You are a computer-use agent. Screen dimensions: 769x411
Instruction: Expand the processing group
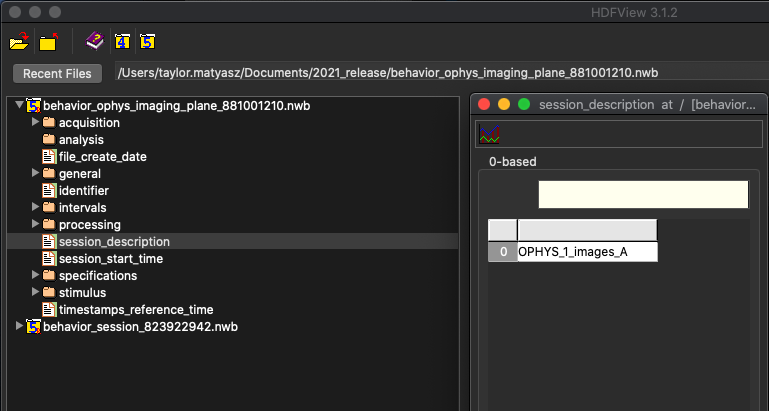[35, 224]
